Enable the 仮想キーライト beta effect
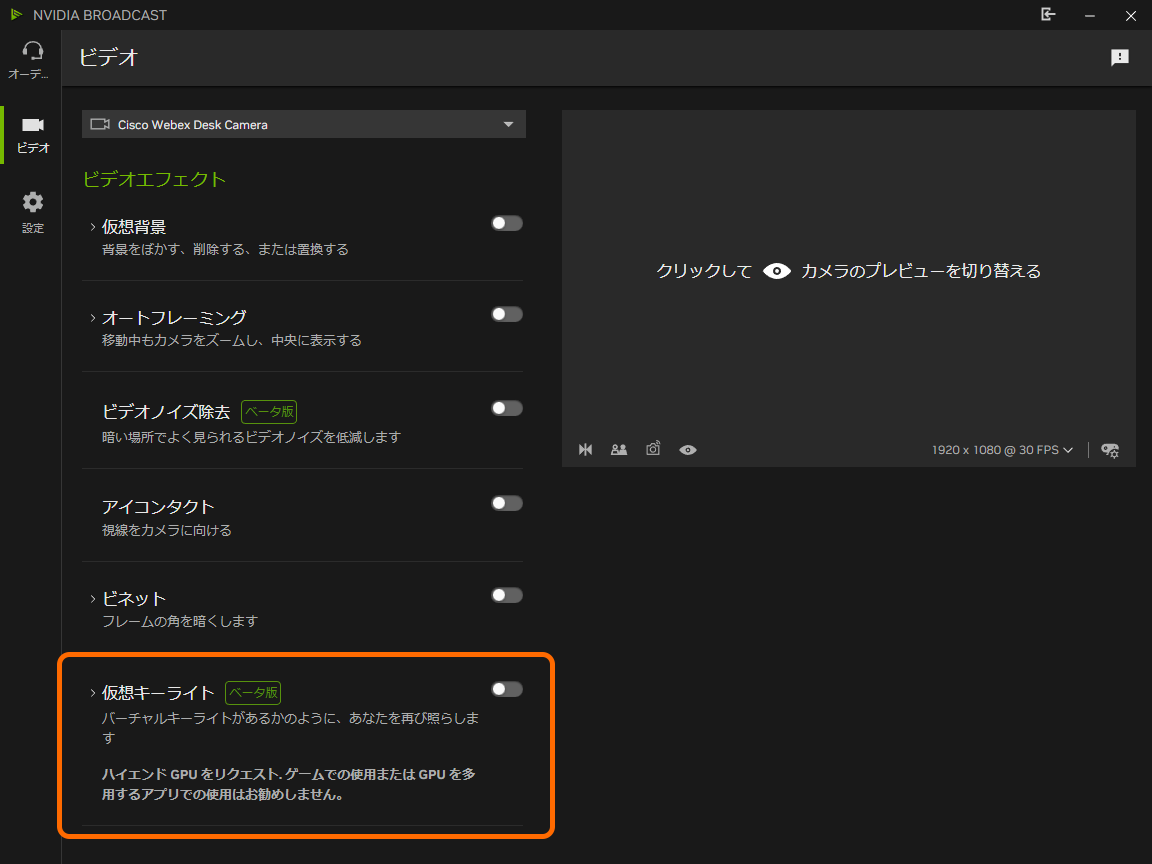The width and height of the screenshot is (1152, 864). coord(506,688)
